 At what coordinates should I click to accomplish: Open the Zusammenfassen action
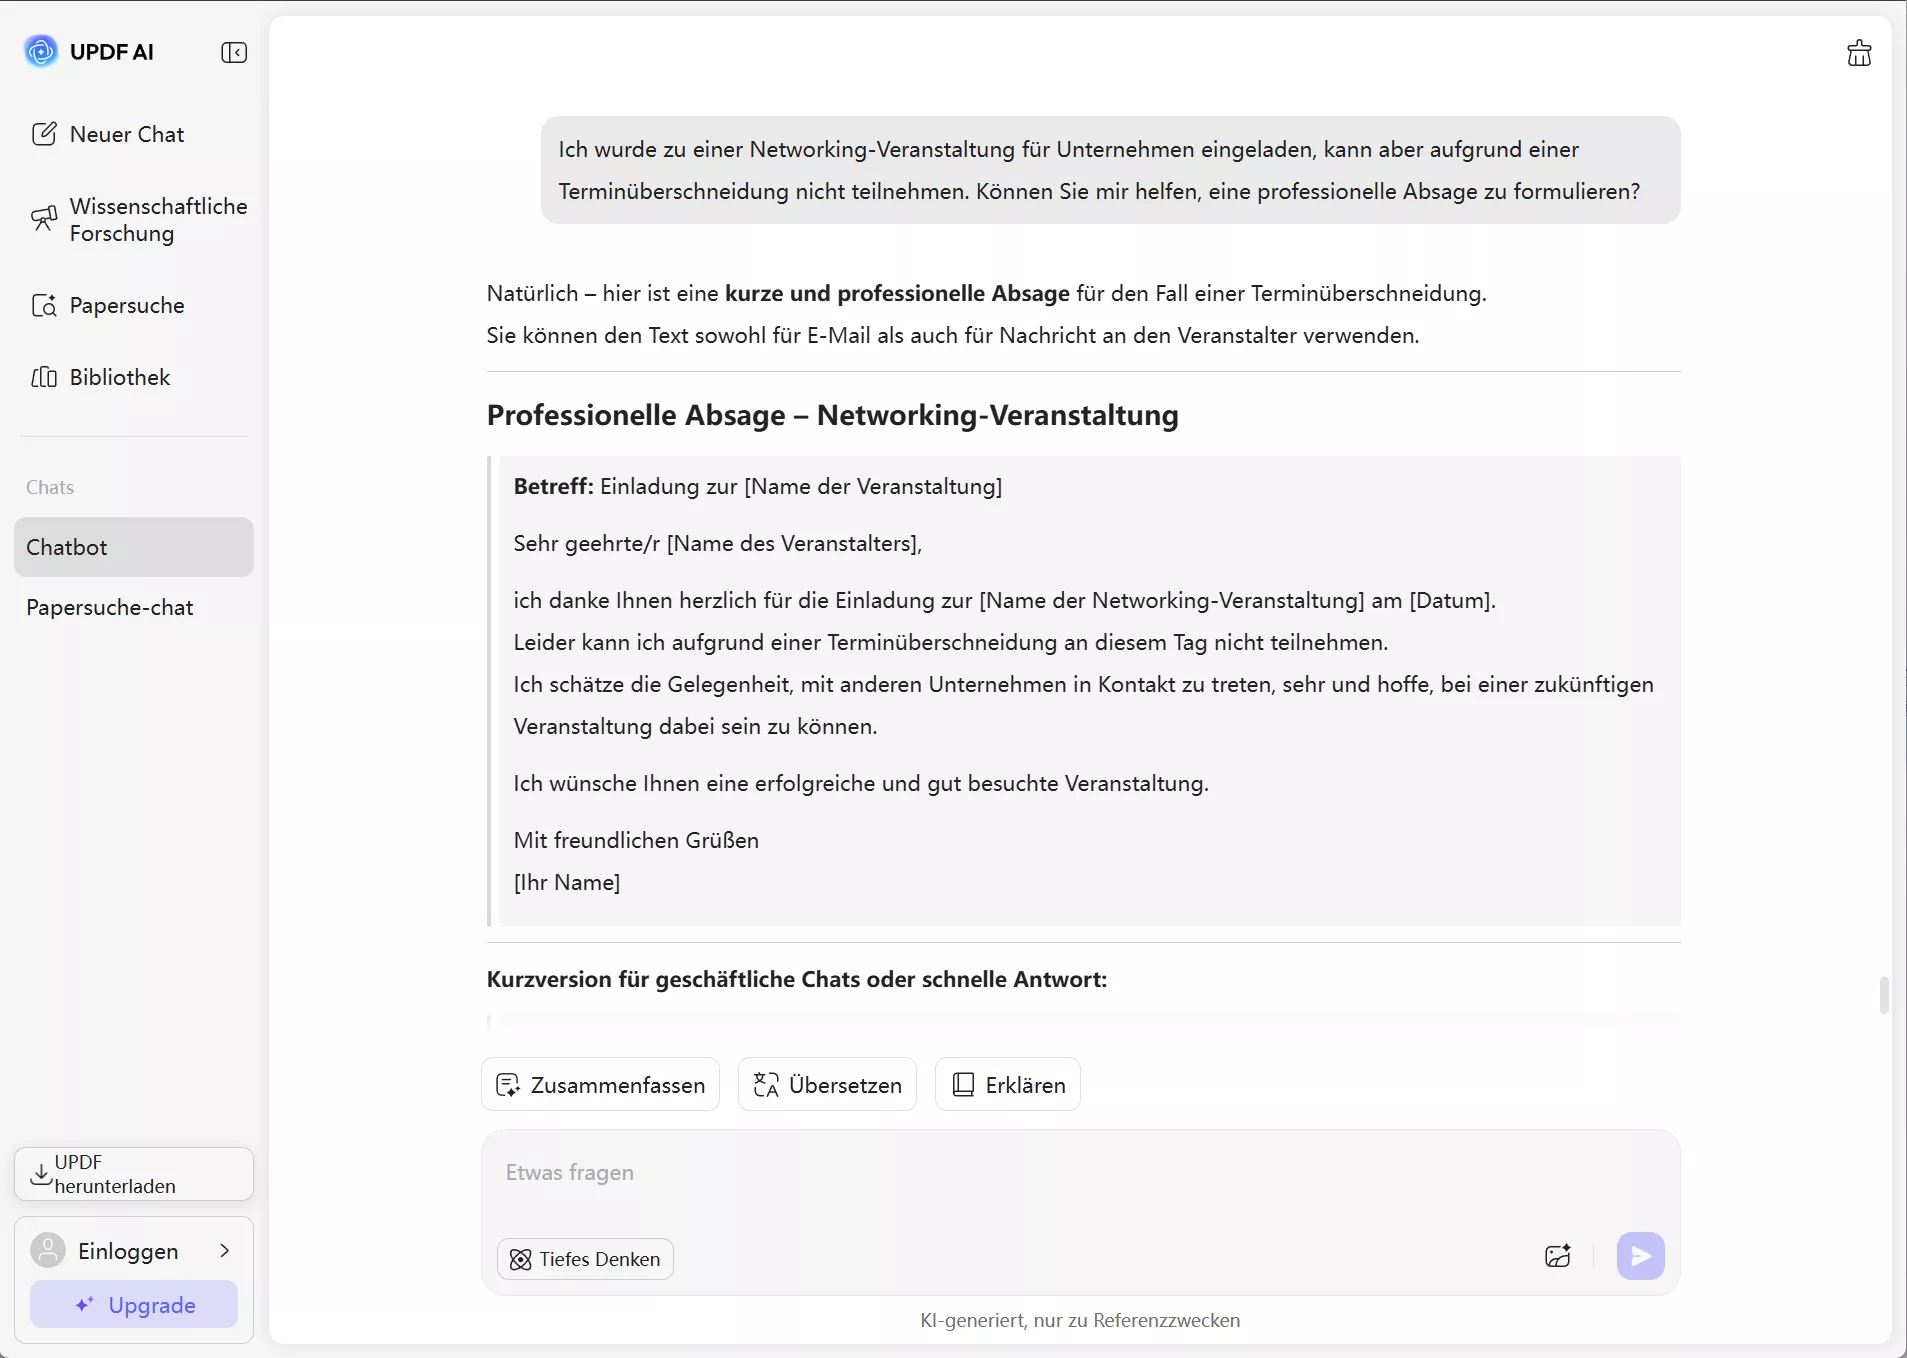(600, 1084)
